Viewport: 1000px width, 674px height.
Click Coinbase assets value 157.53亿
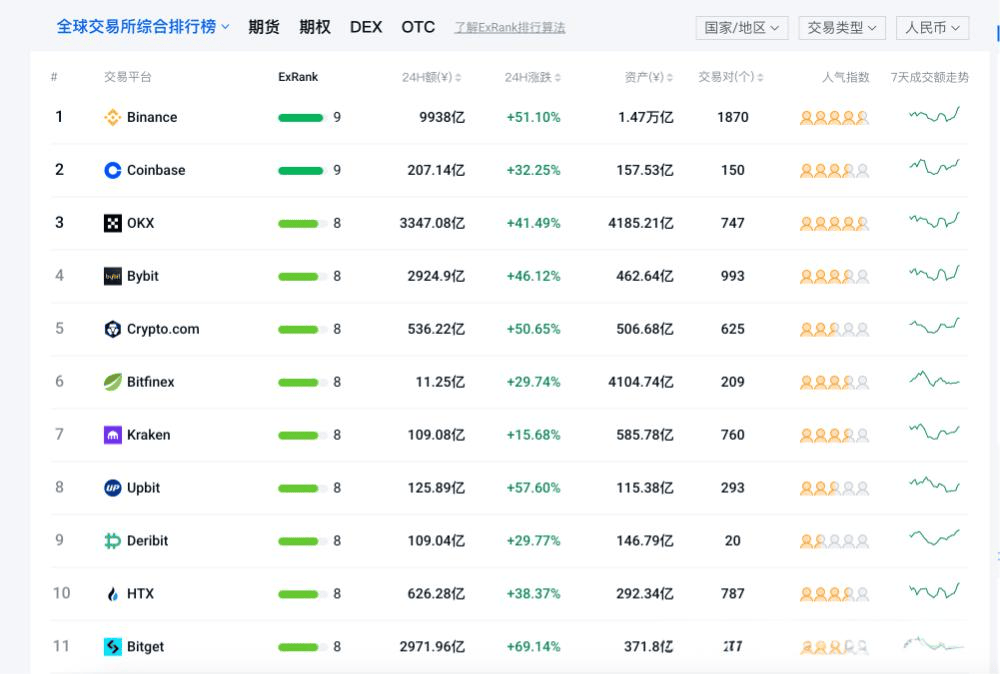click(x=645, y=170)
